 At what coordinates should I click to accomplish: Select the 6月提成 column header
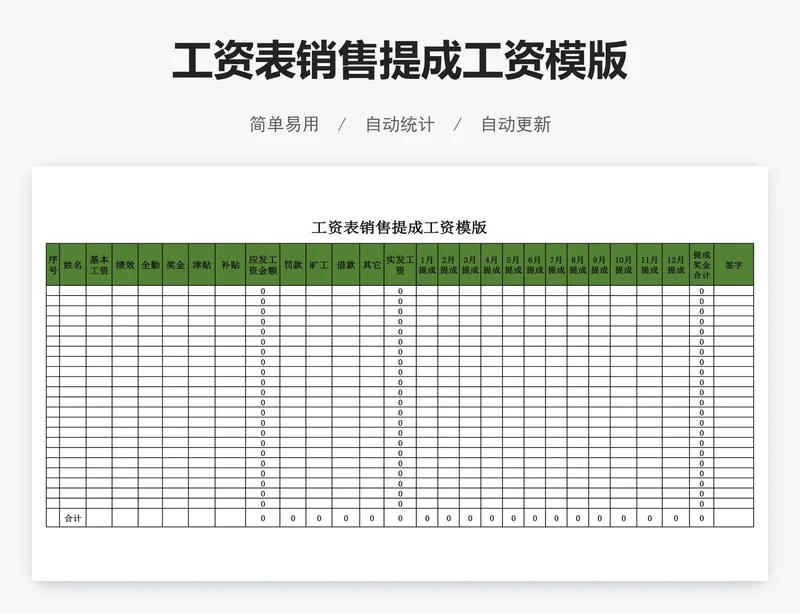point(535,264)
